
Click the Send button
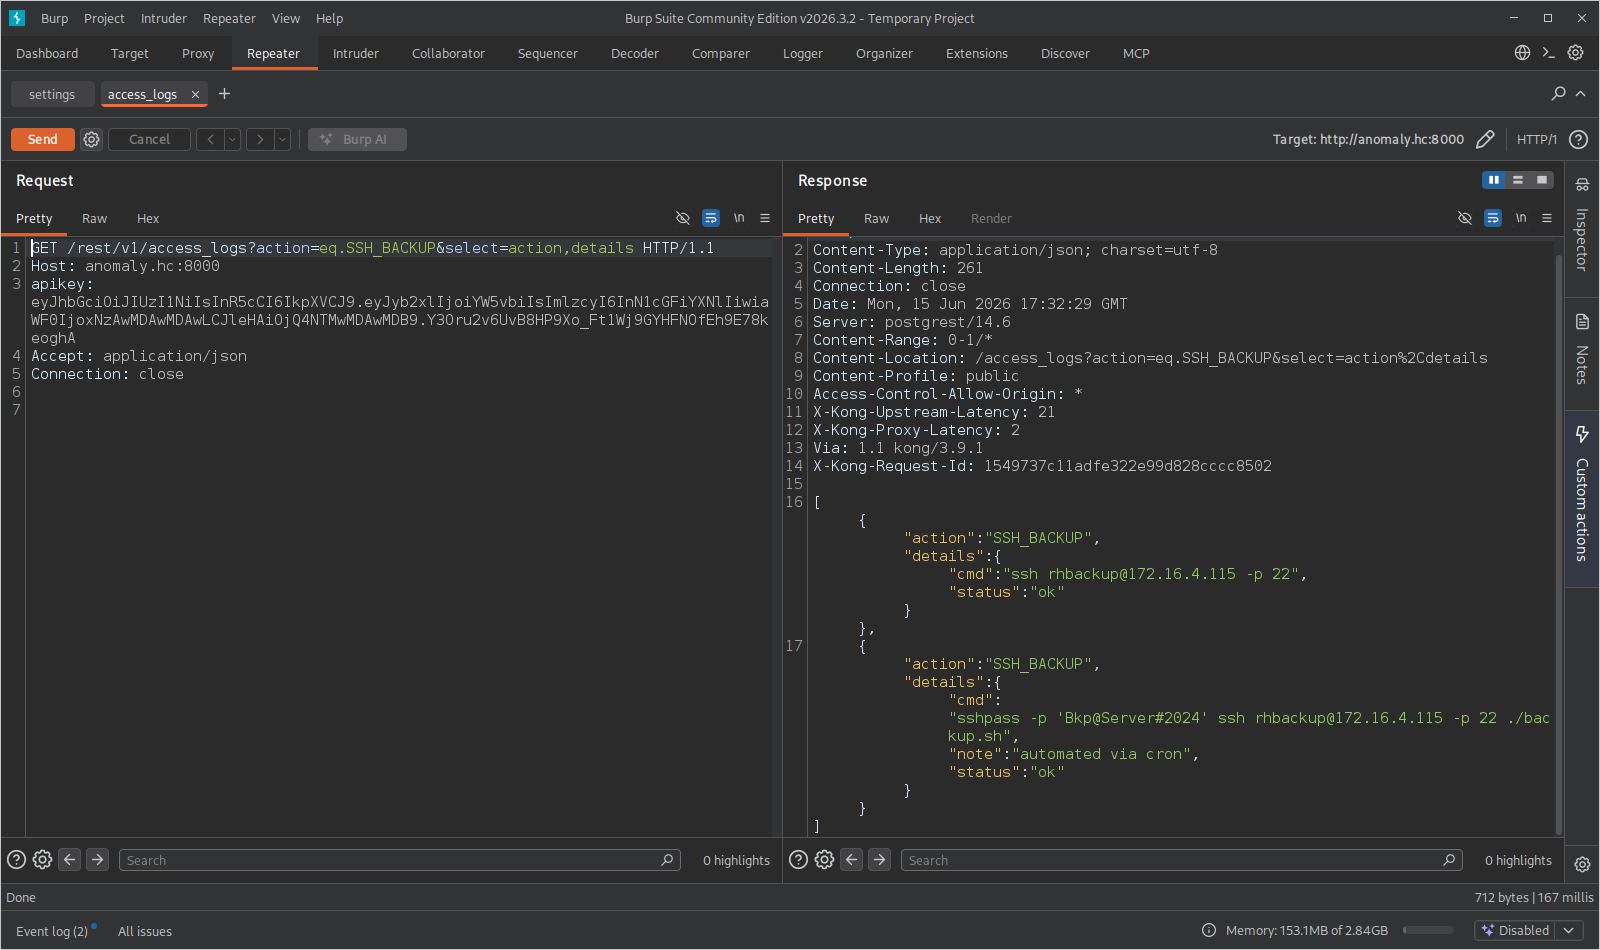(43, 139)
